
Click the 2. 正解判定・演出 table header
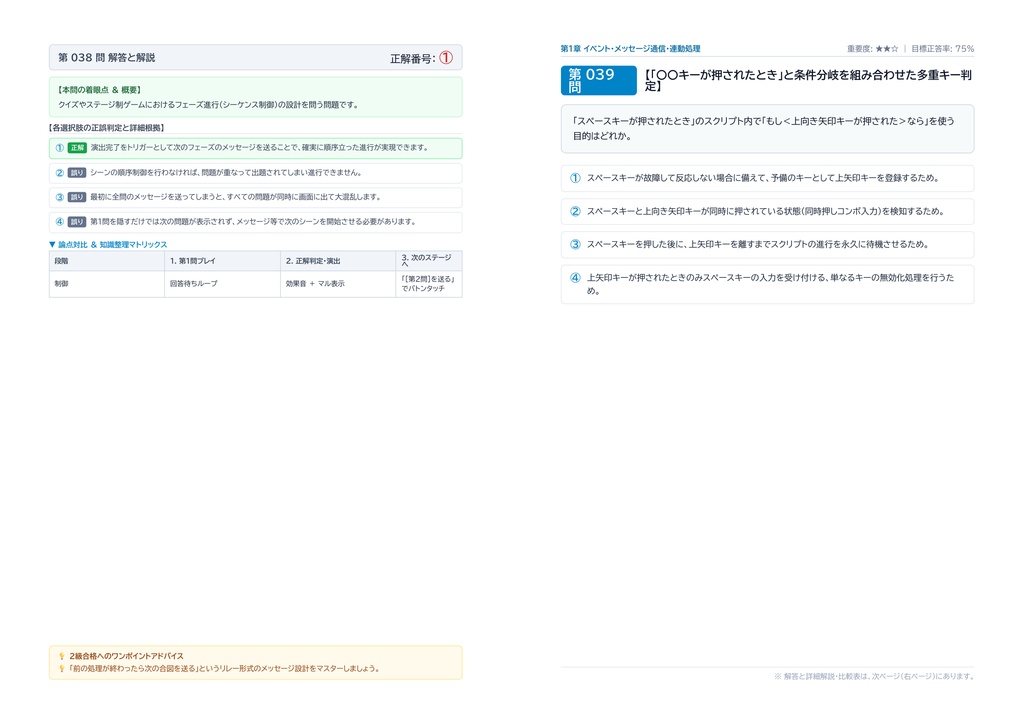click(338, 261)
